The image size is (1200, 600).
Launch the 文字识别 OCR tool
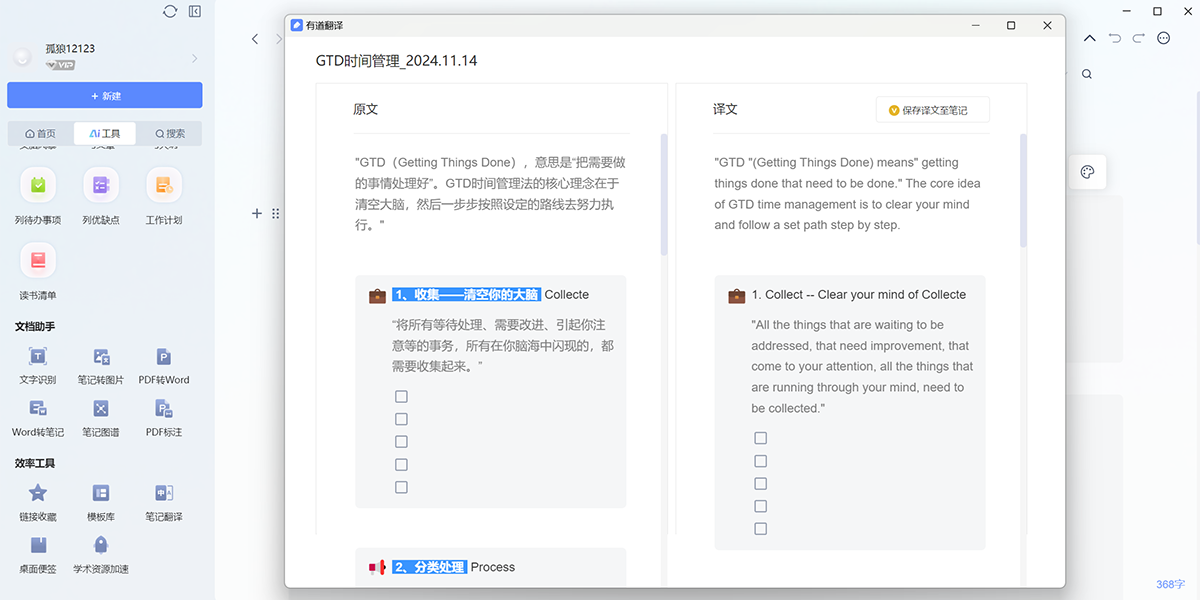coord(38,357)
